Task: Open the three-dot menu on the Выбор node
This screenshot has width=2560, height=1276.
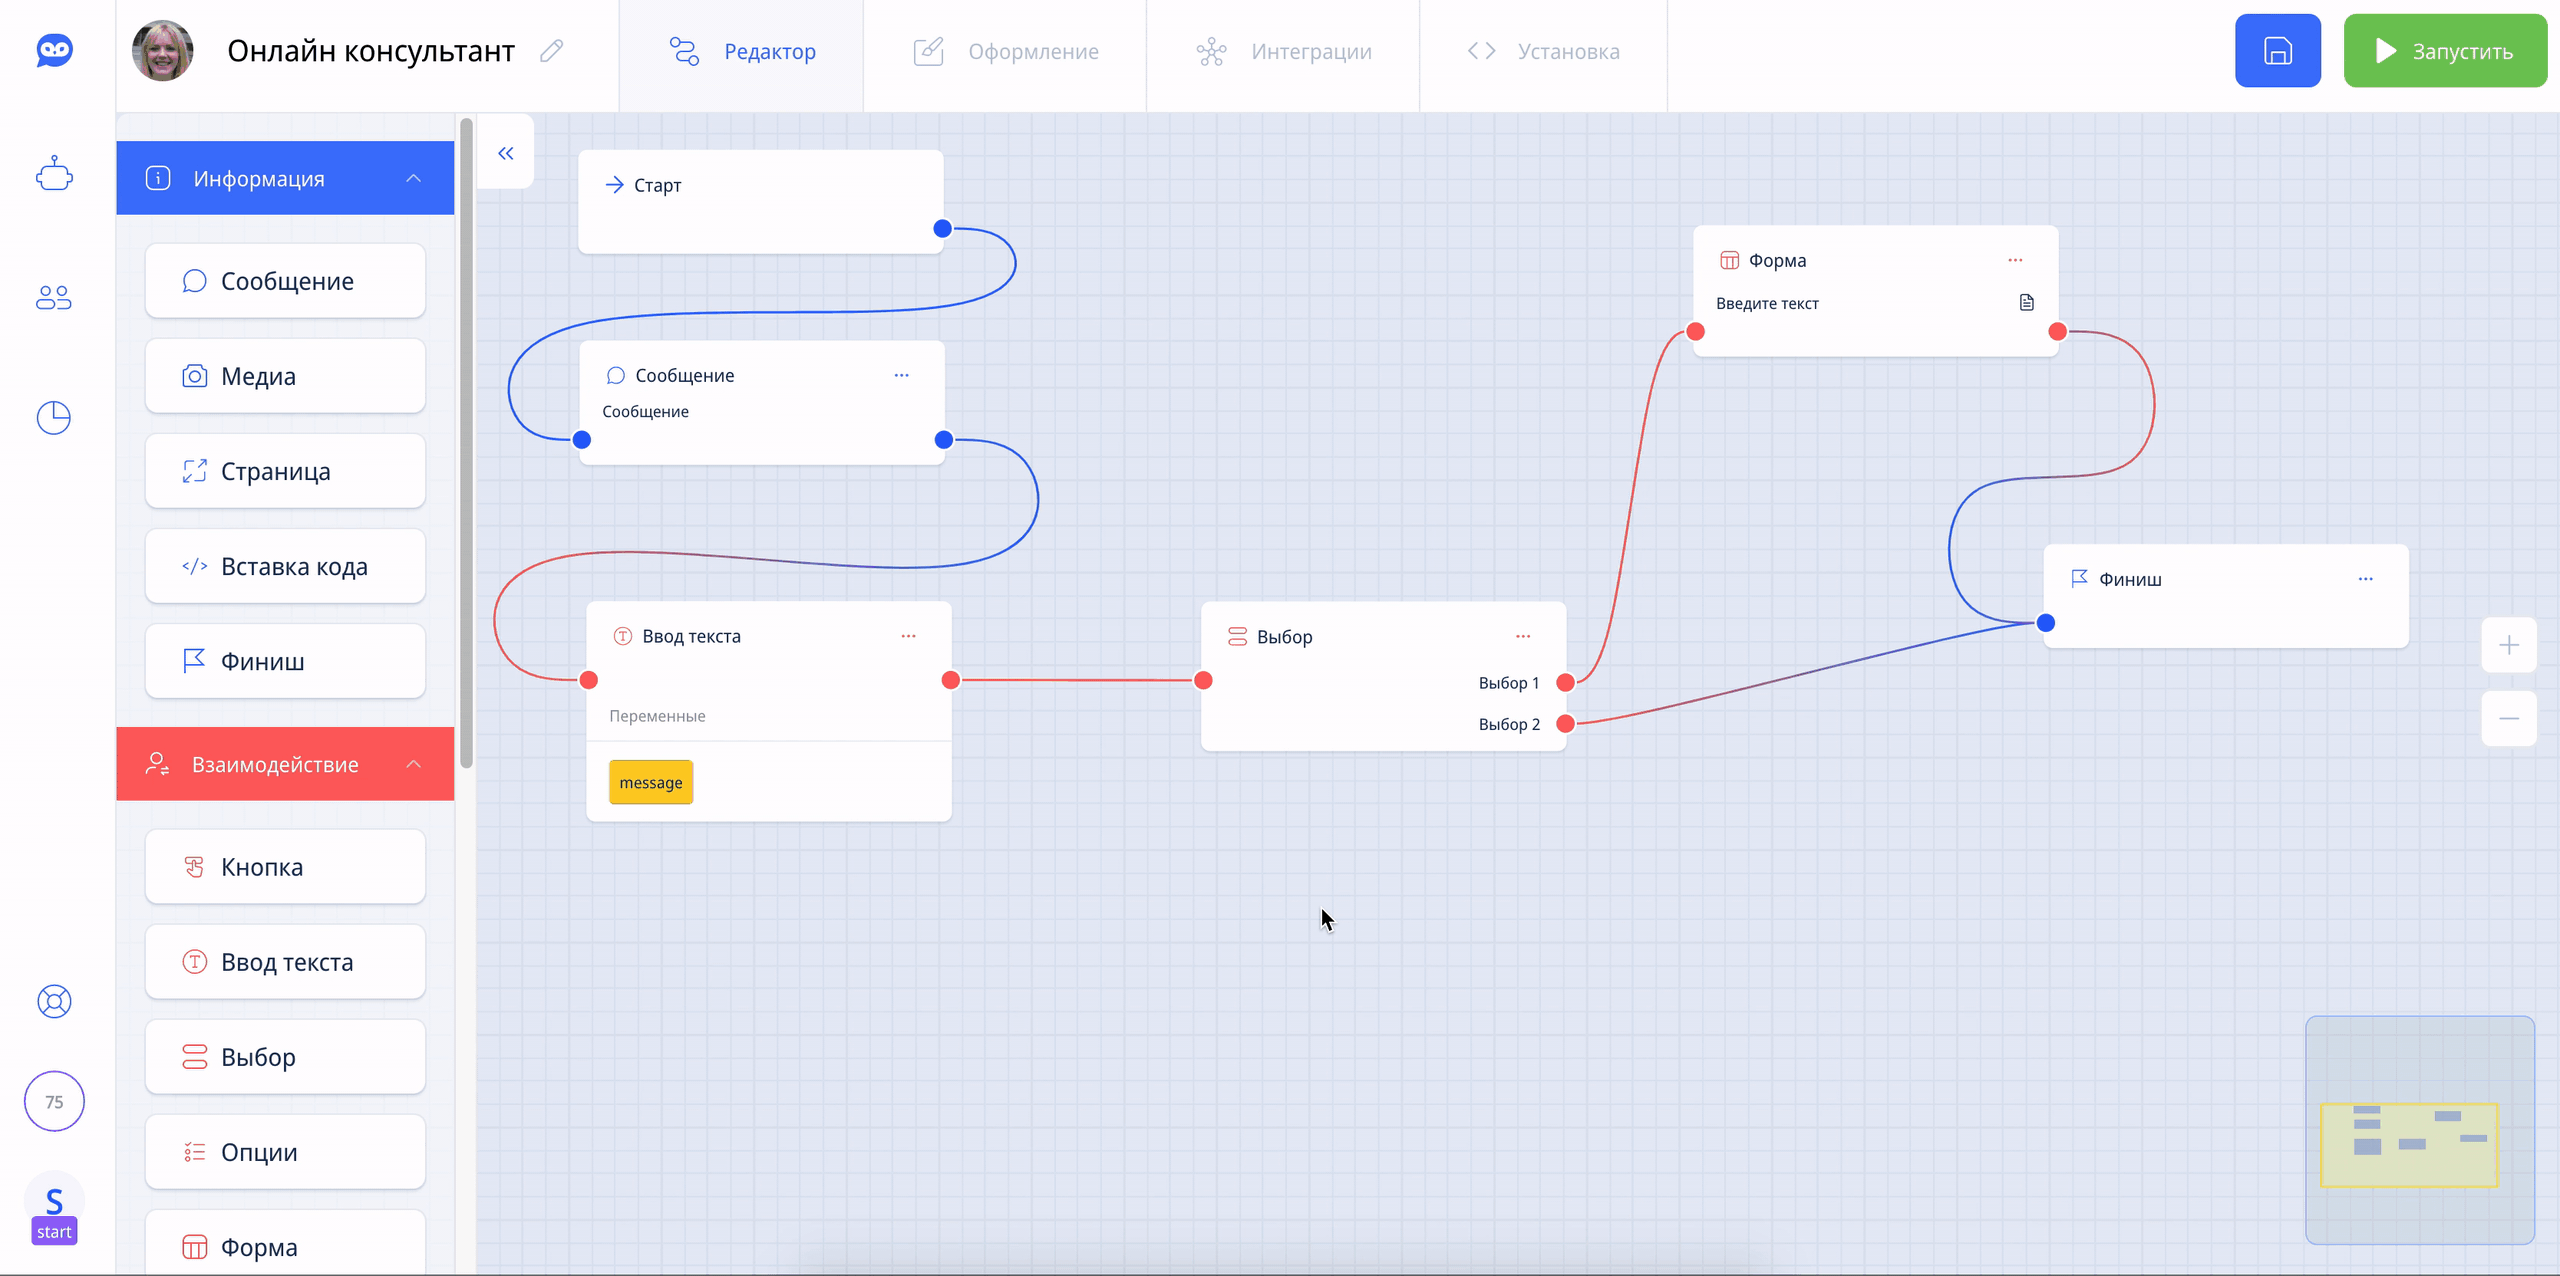Action: click(1522, 636)
